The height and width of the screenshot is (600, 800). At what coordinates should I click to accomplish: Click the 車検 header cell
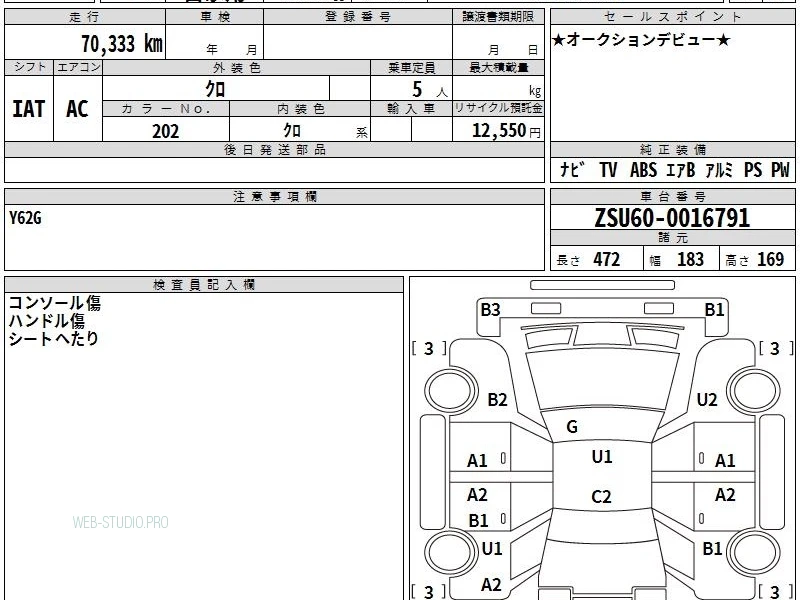click(215, 17)
